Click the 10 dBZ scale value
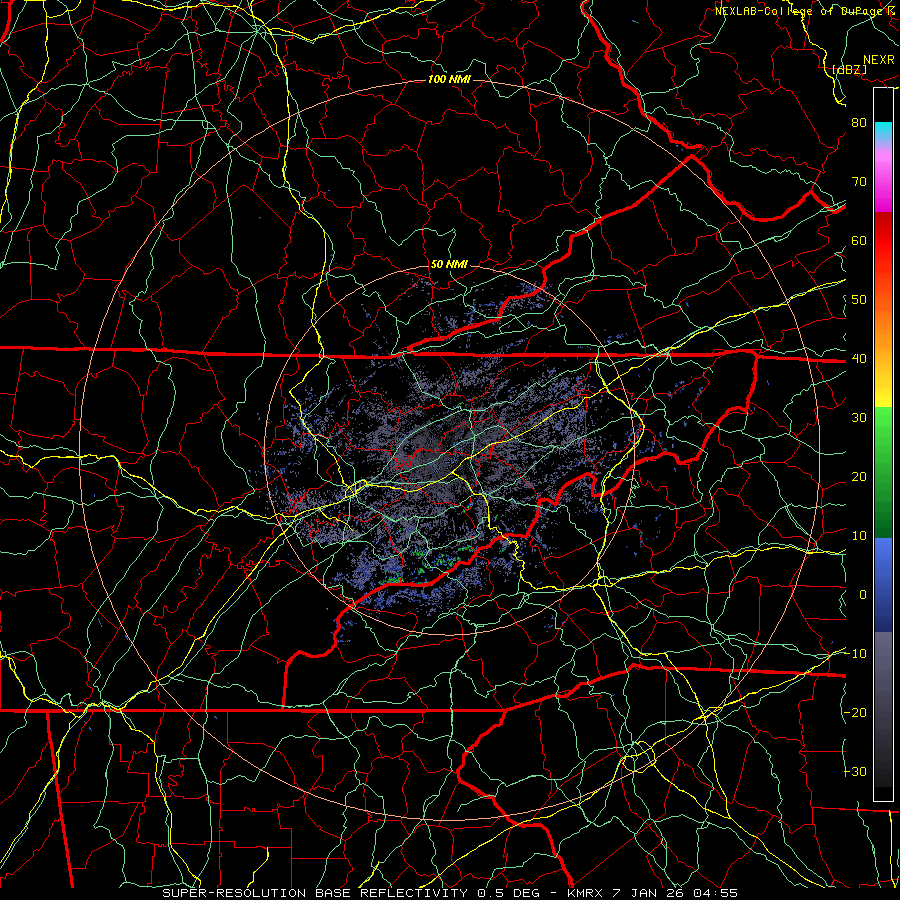Viewport: 900px width, 900px height. pos(859,536)
